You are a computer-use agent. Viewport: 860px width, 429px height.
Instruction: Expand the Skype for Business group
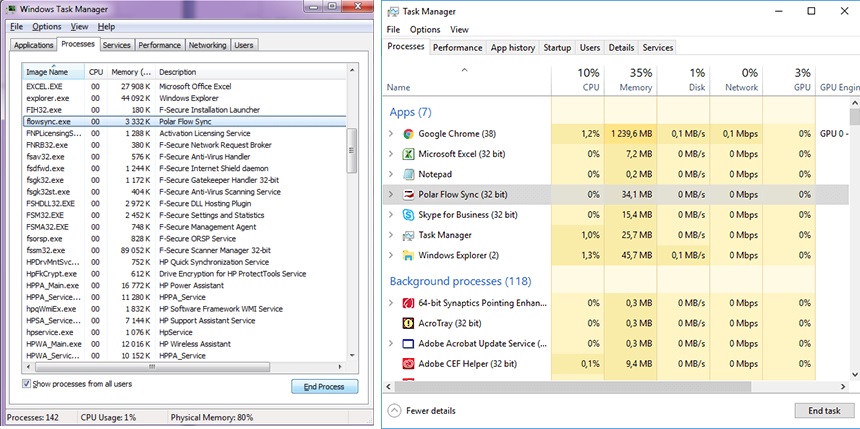tap(391, 215)
